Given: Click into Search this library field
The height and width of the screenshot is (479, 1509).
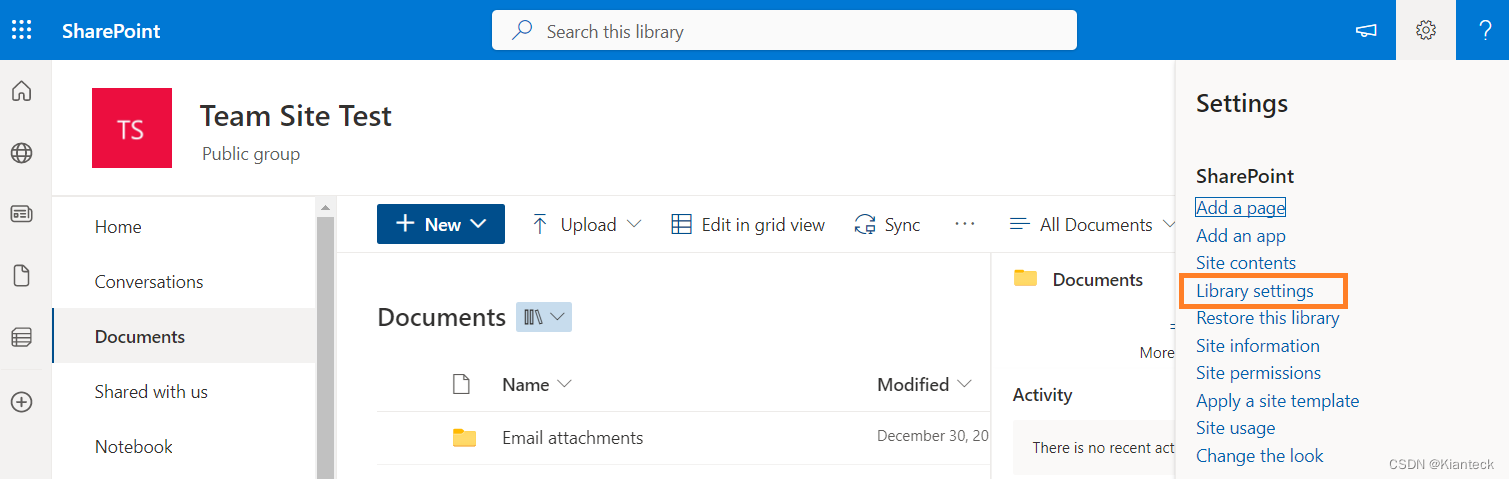Looking at the screenshot, I should point(784,30).
